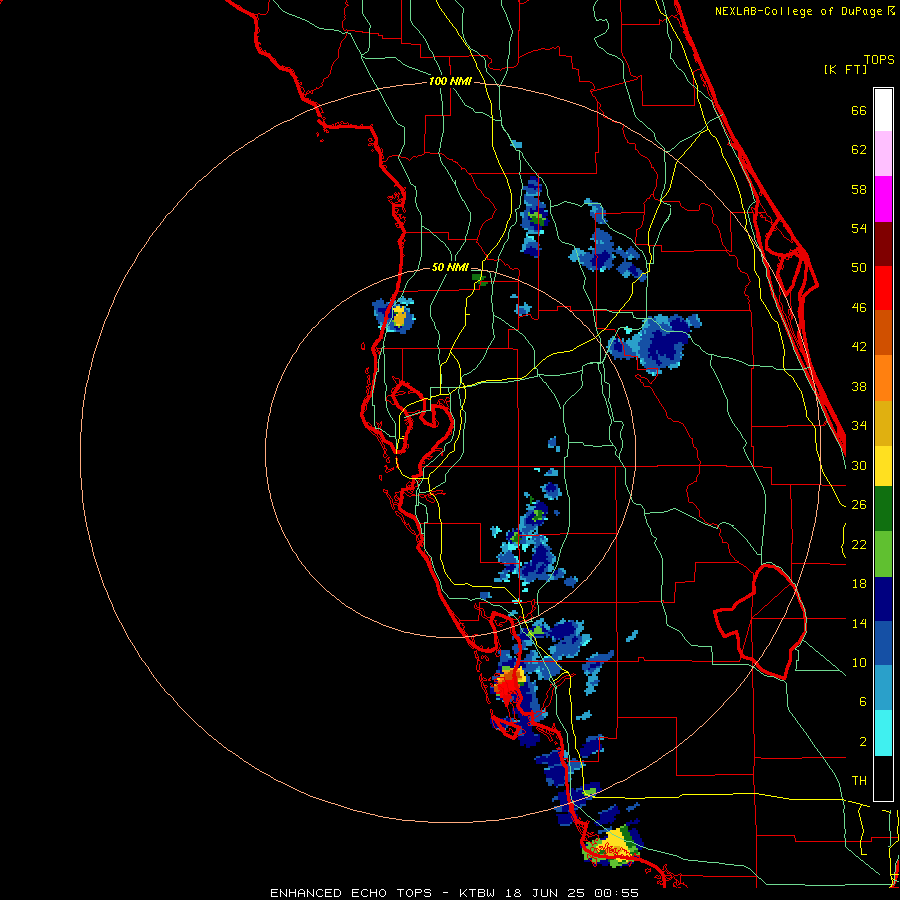Choose the gold swatch on the color bar
The width and height of the screenshot is (900, 900).
[883, 423]
